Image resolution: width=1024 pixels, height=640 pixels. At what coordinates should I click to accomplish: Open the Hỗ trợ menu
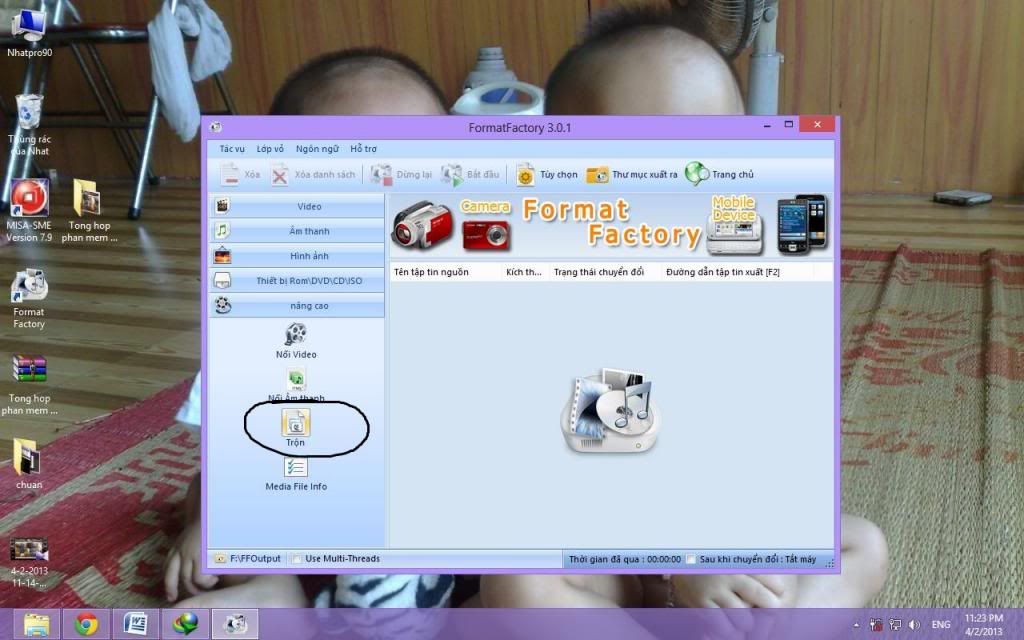click(x=363, y=149)
